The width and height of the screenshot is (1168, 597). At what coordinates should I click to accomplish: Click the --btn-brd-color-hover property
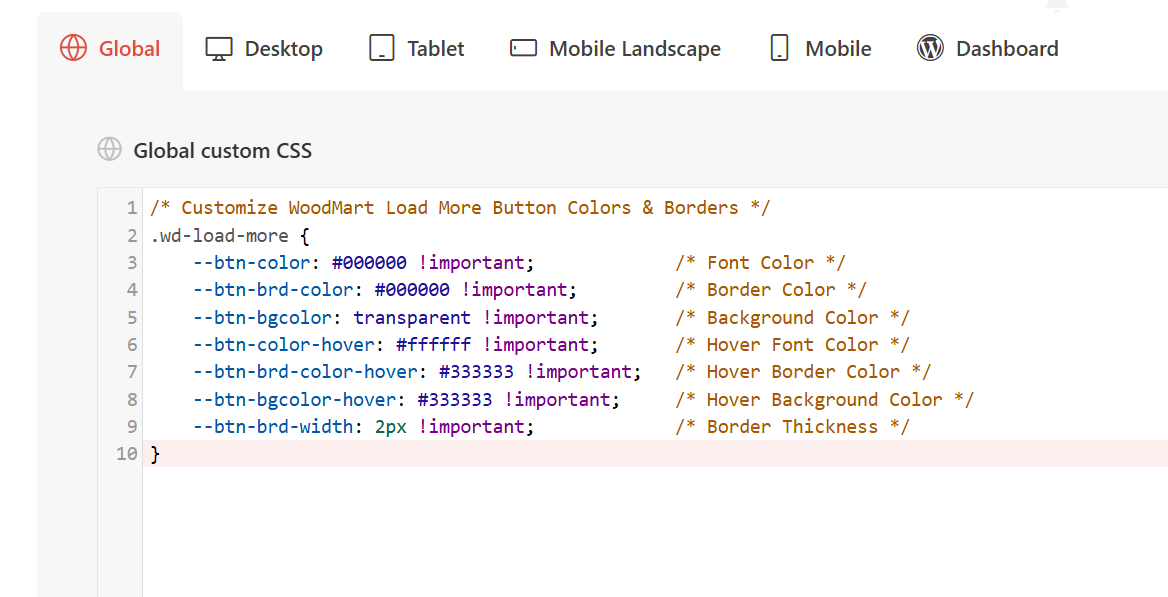click(305, 372)
